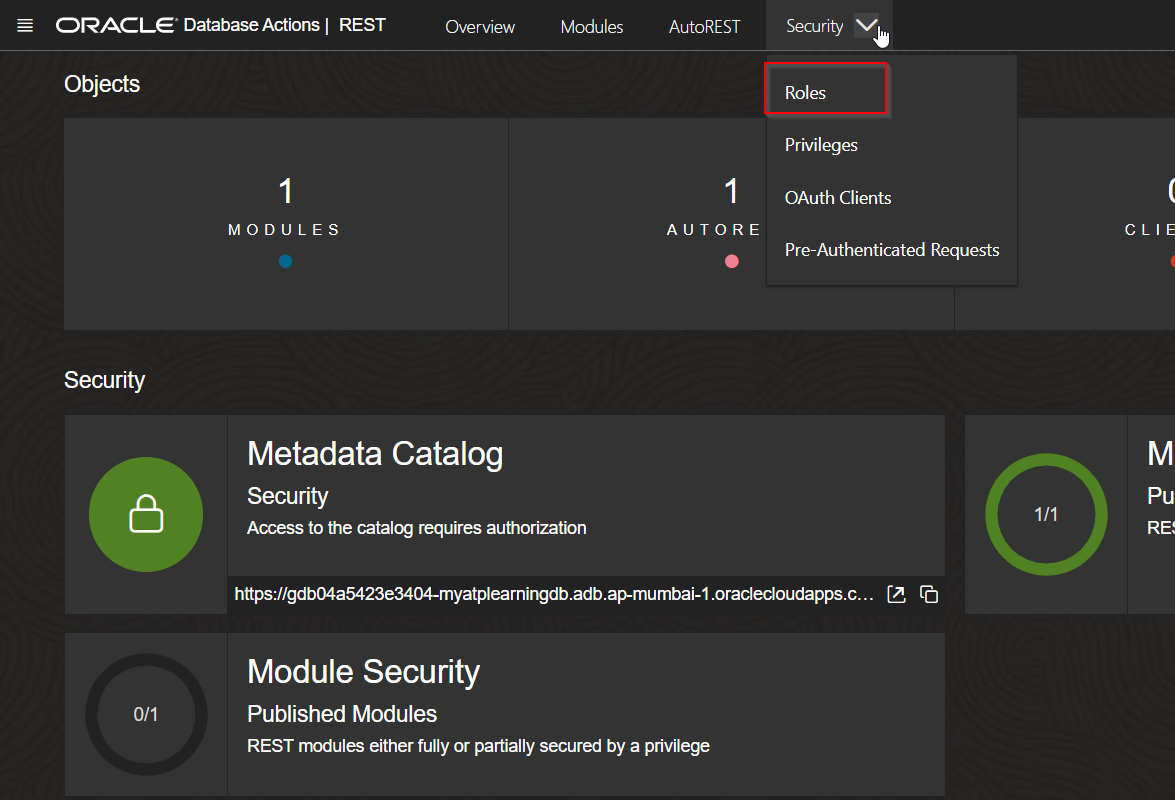Viewport: 1175px width, 800px height.
Task: Click the 0/1 Module Security ring
Action: 146,714
